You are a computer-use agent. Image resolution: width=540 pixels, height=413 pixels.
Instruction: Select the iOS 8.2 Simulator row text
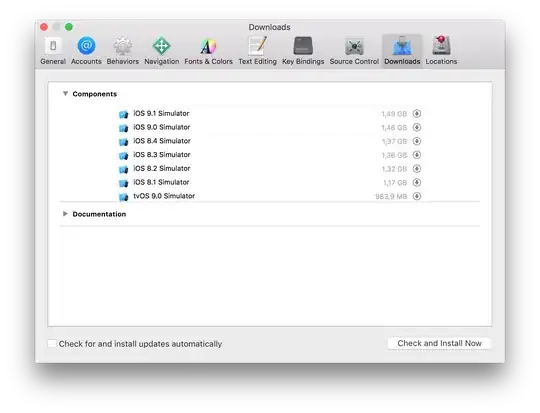pyautogui.click(x=162, y=168)
